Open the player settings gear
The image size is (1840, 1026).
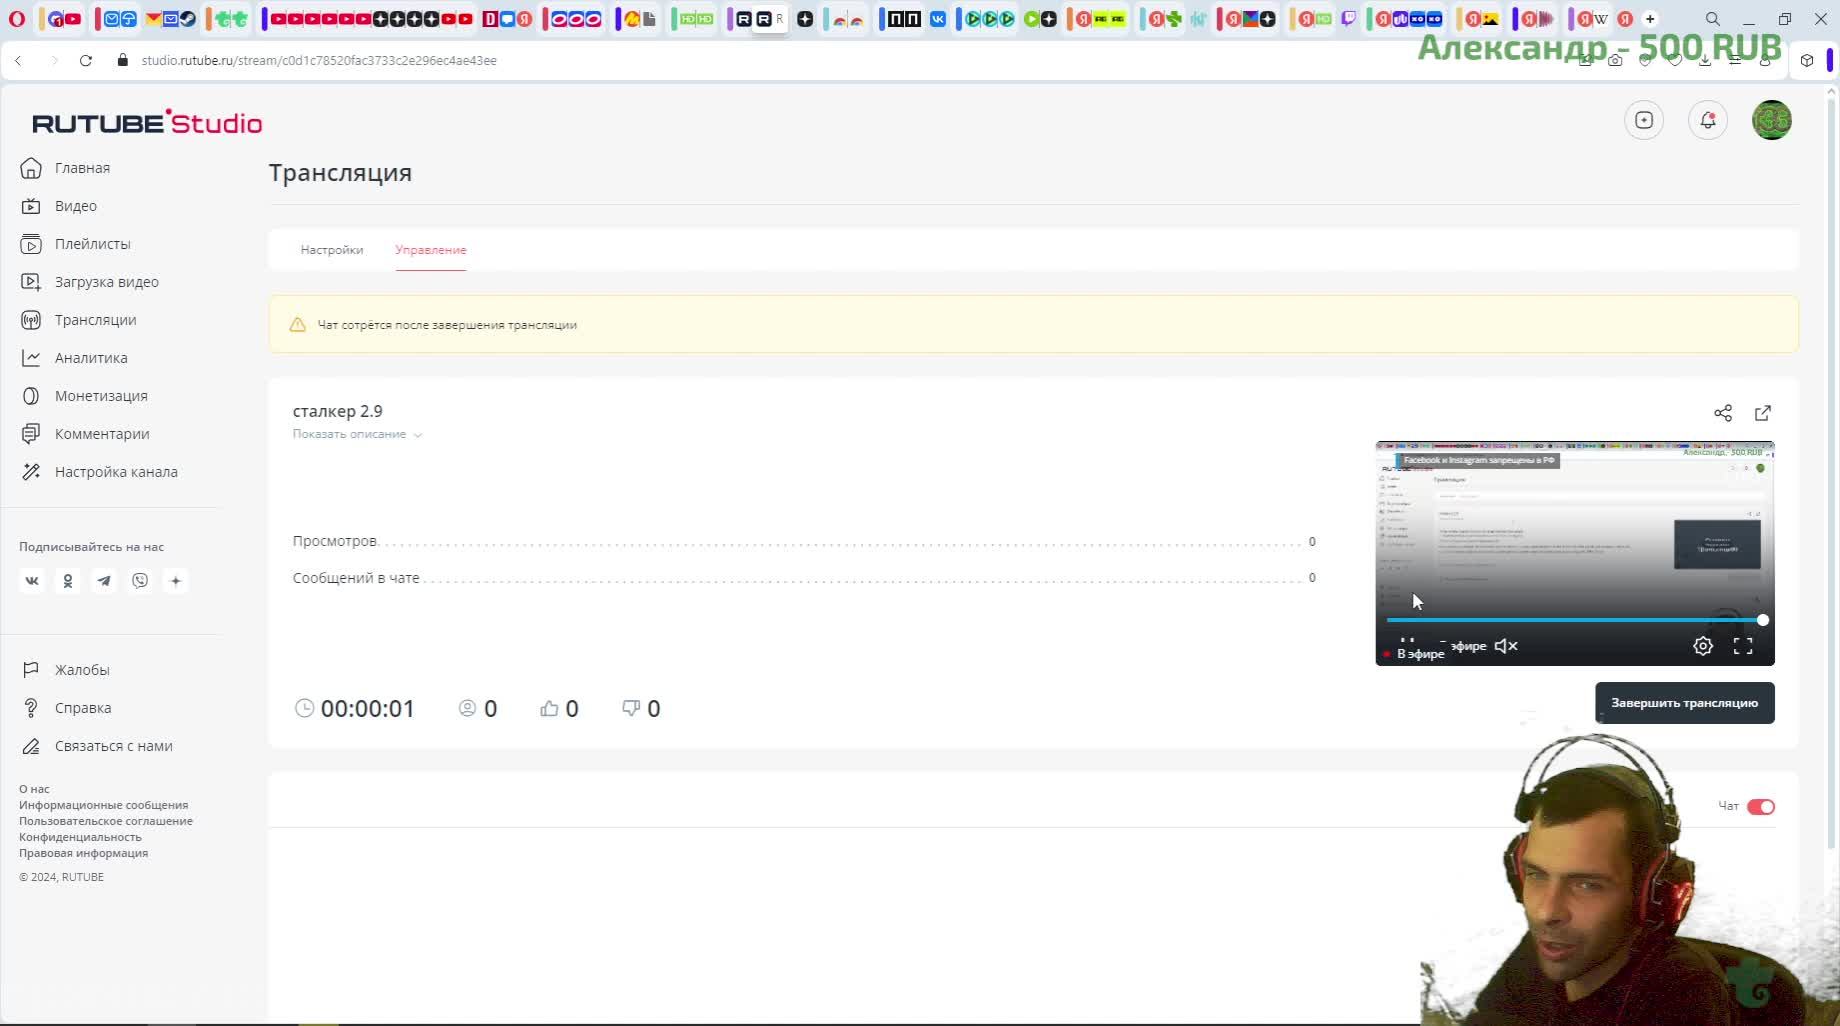pos(1703,646)
